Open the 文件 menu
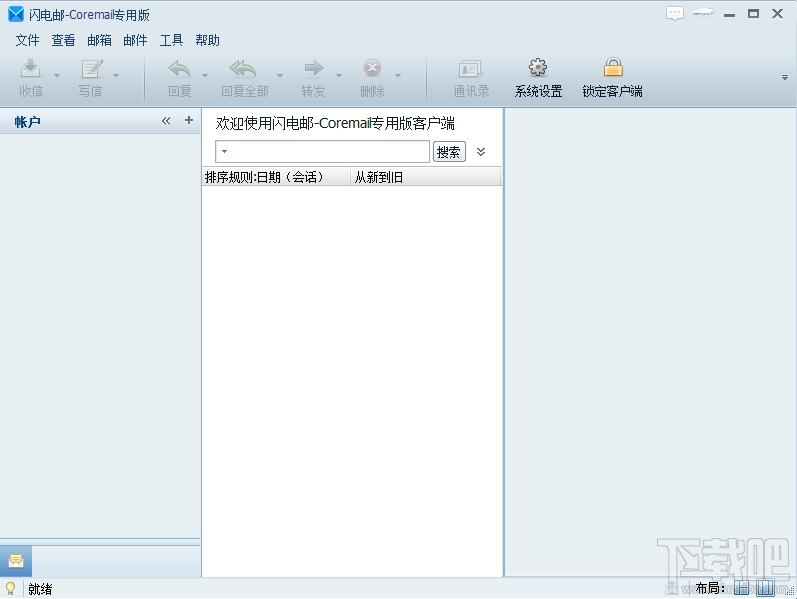This screenshot has width=797, height=599. click(27, 40)
